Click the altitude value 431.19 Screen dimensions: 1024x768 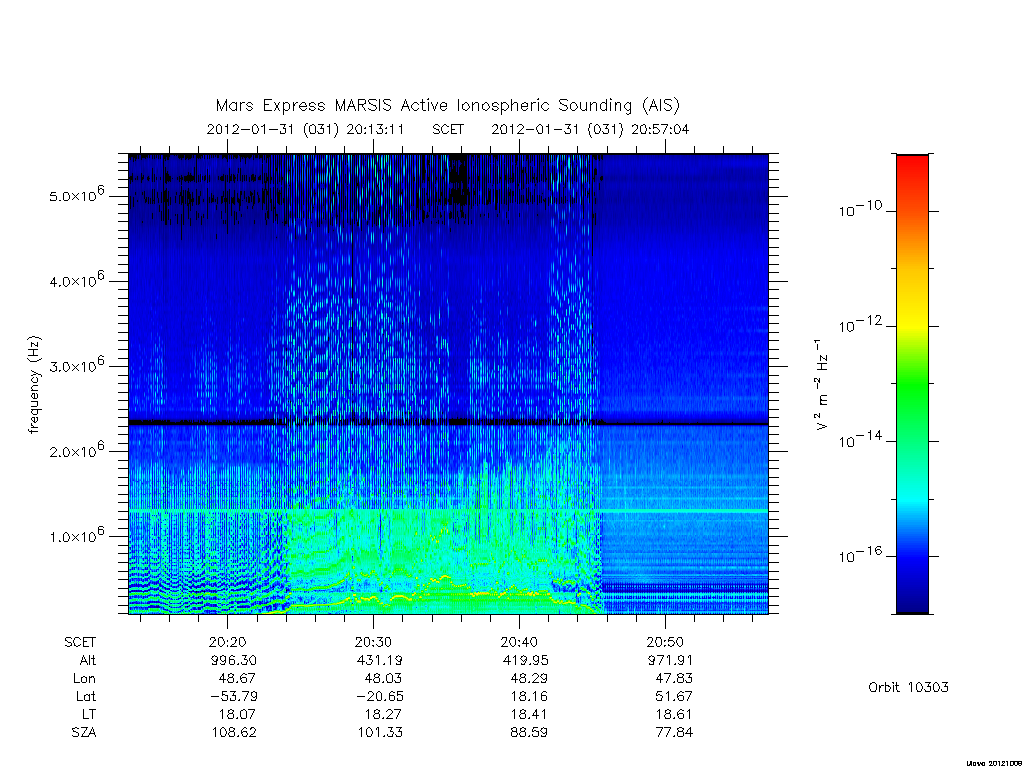point(379,660)
